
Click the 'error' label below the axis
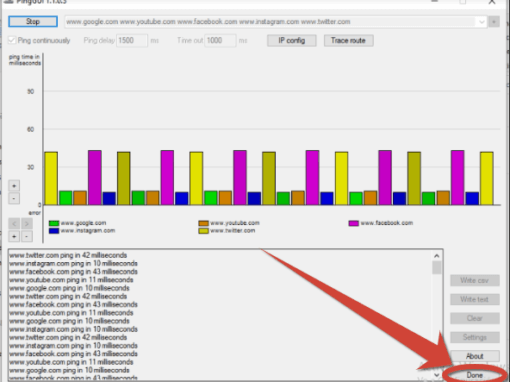(x=34, y=213)
